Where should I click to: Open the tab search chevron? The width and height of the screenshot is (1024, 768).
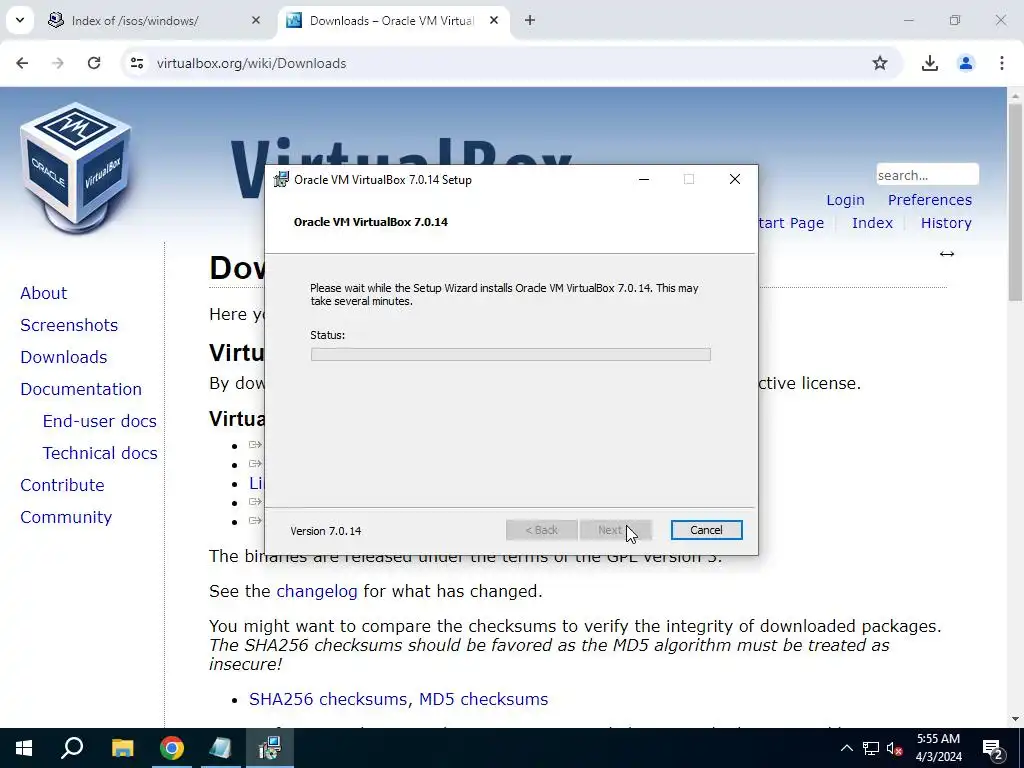click(20, 20)
